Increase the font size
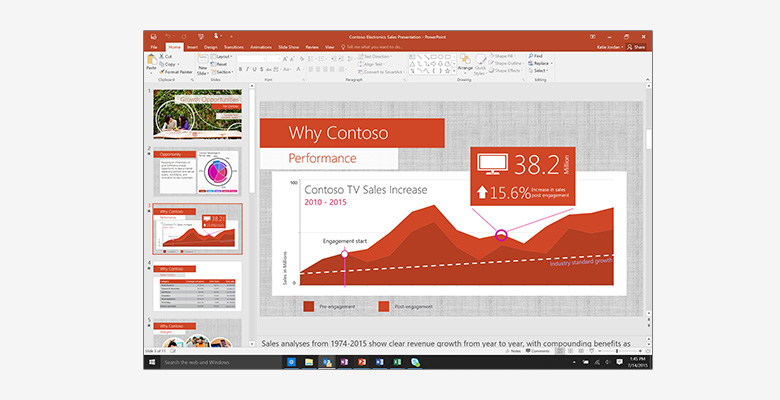Screen dimensions: 780x400 tap(286, 59)
